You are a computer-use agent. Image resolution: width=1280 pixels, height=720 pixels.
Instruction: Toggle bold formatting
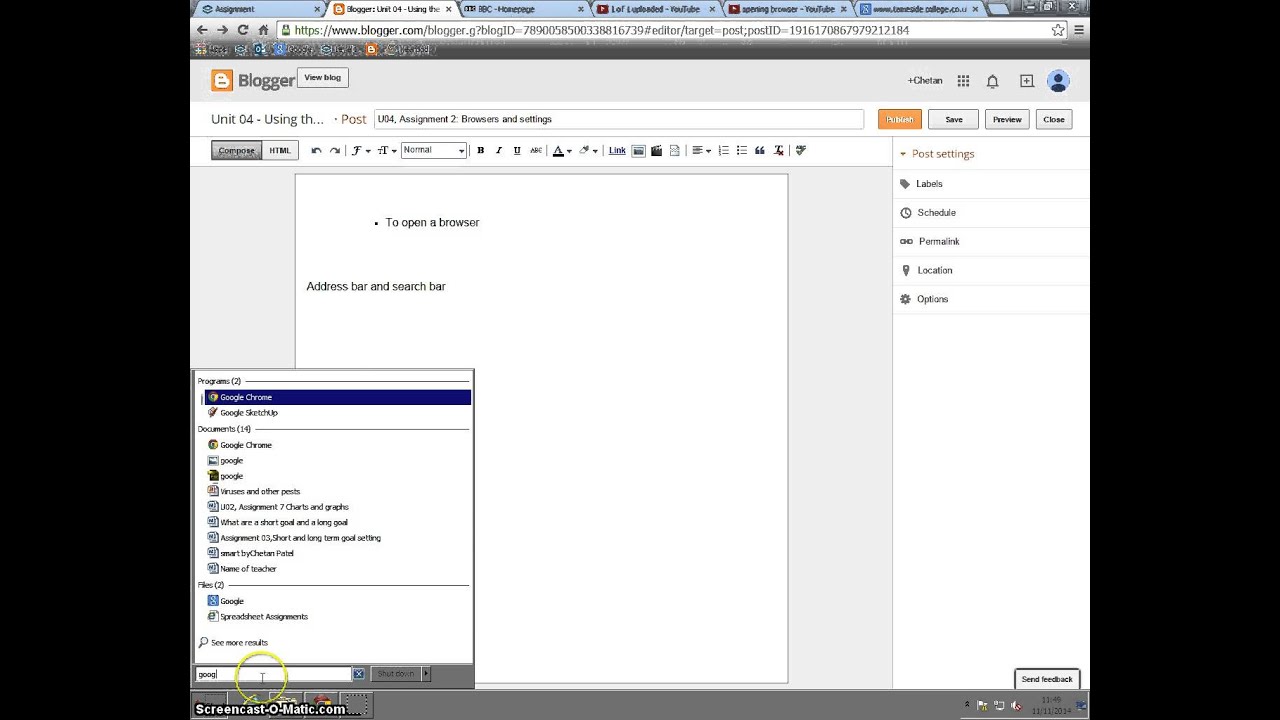pos(480,151)
